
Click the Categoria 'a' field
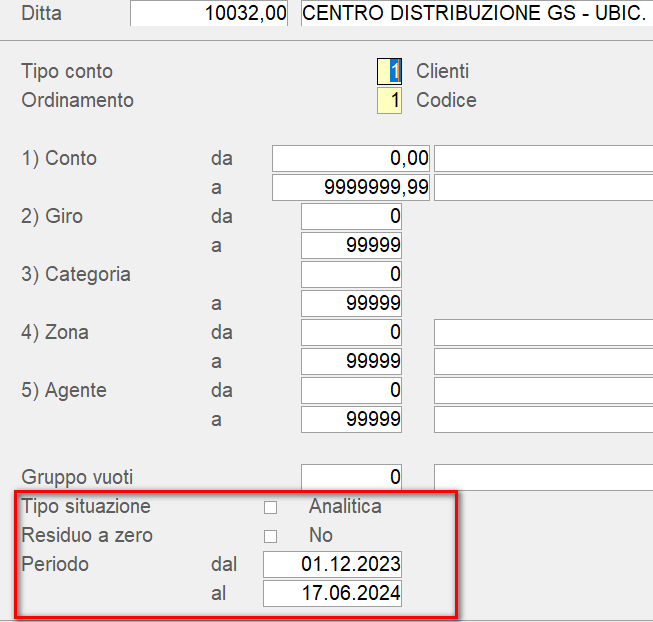click(351, 304)
